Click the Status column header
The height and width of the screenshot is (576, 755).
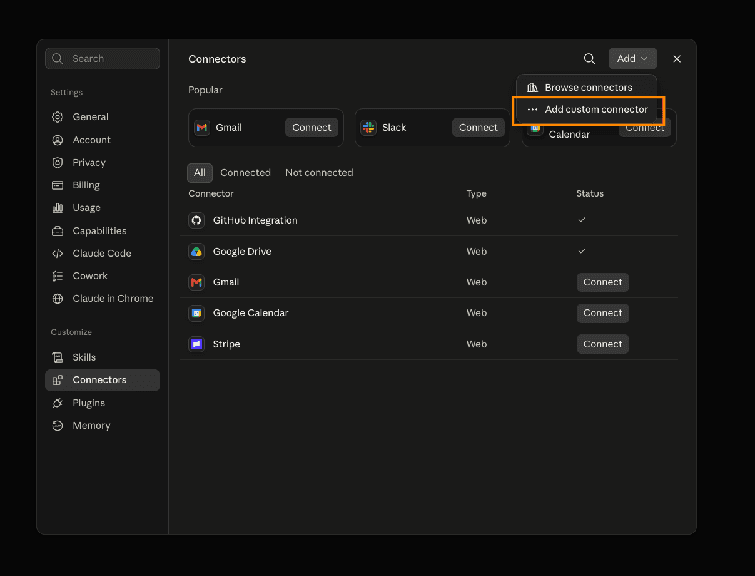[x=590, y=194]
